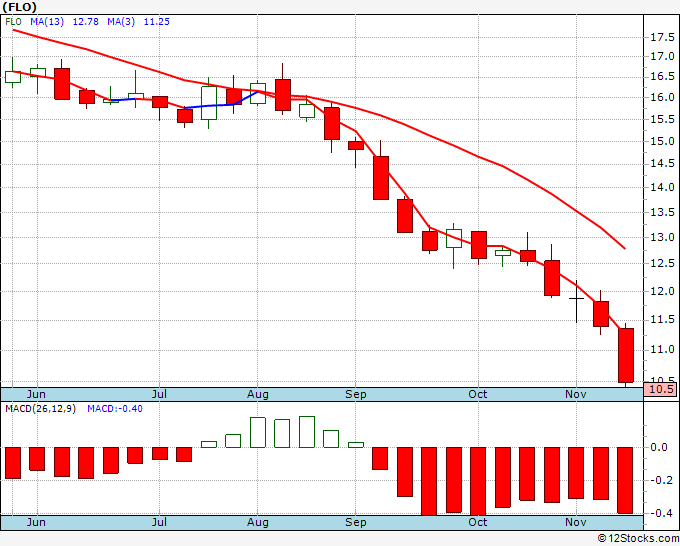Image resolution: width=680 pixels, height=546 pixels.
Task: Click Nov on the price chart date axis
Action: [x=576, y=394]
